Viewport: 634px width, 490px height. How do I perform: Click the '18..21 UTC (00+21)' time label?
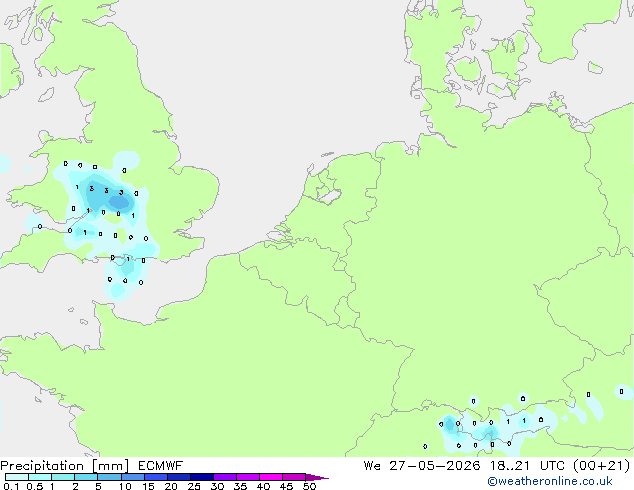pos(560,466)
